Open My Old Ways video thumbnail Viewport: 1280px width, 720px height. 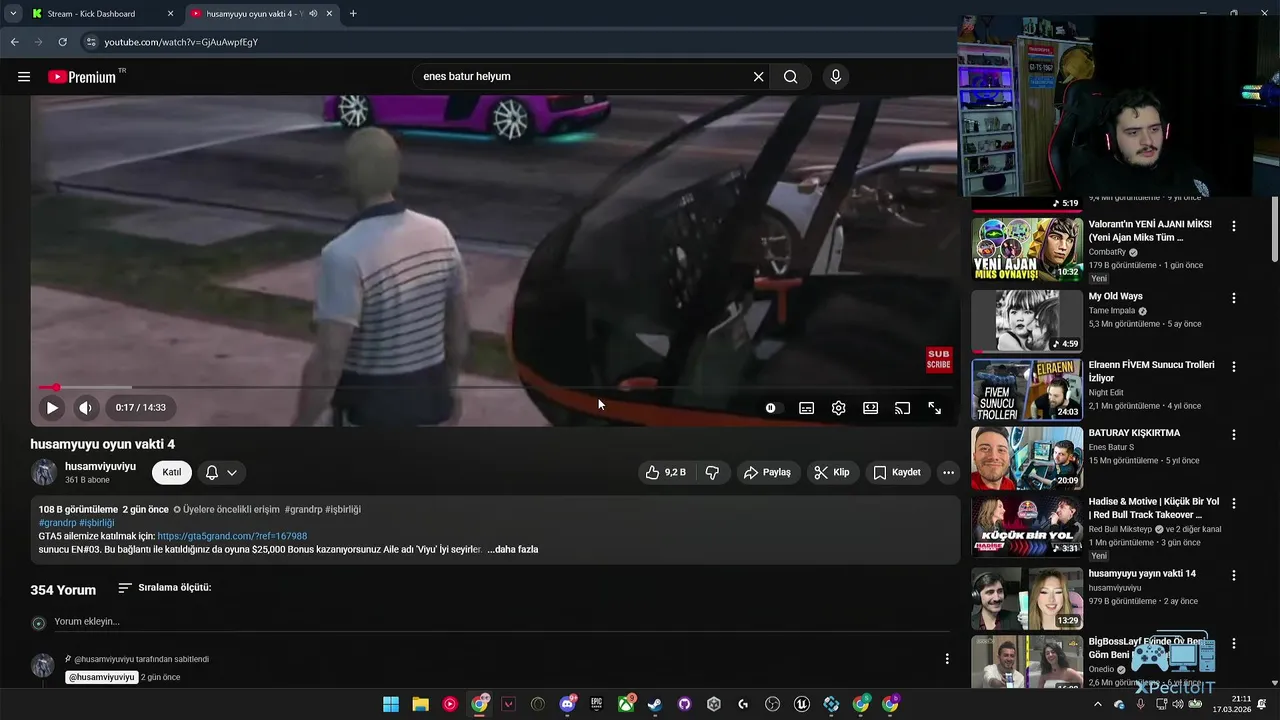pos(1027,321)
